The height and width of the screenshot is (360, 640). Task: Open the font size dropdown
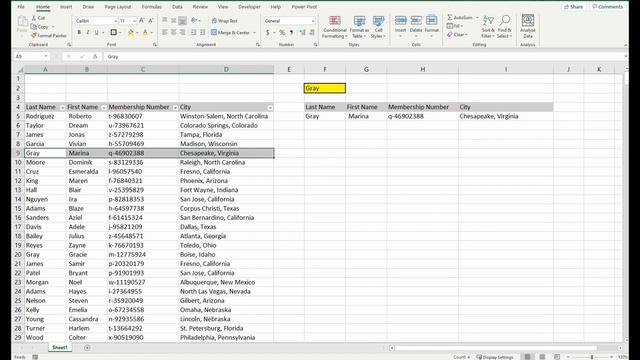tap(134, 21)
